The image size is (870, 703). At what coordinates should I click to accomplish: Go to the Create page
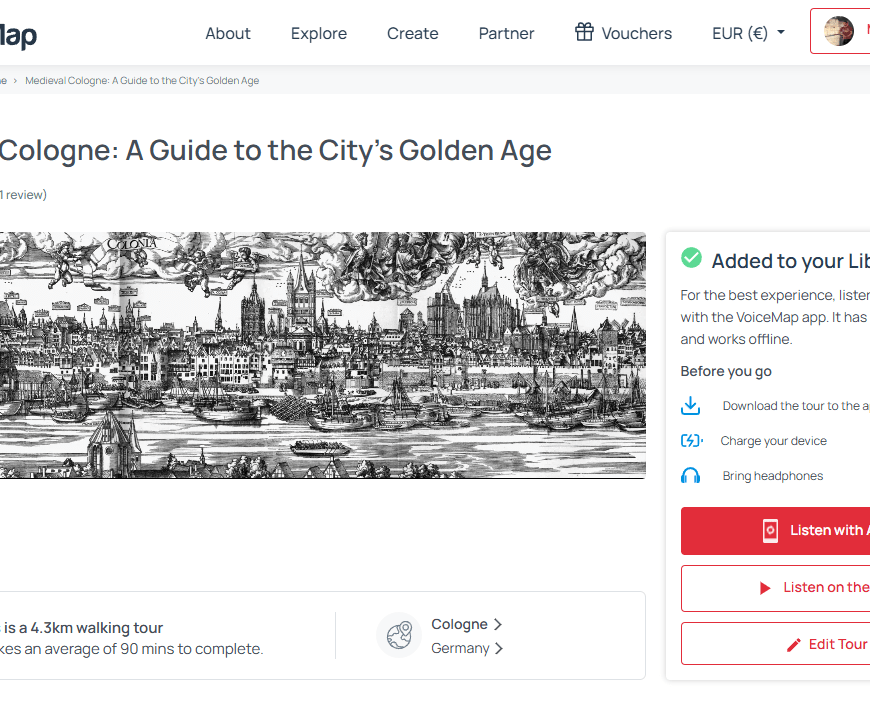413,33
